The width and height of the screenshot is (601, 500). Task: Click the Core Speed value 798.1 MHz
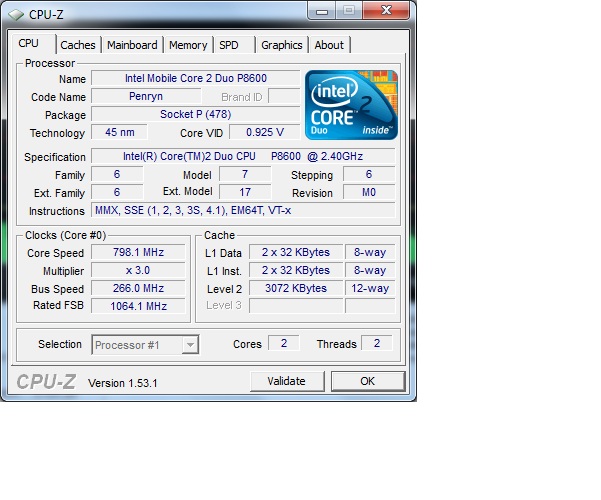coord(138,252)
